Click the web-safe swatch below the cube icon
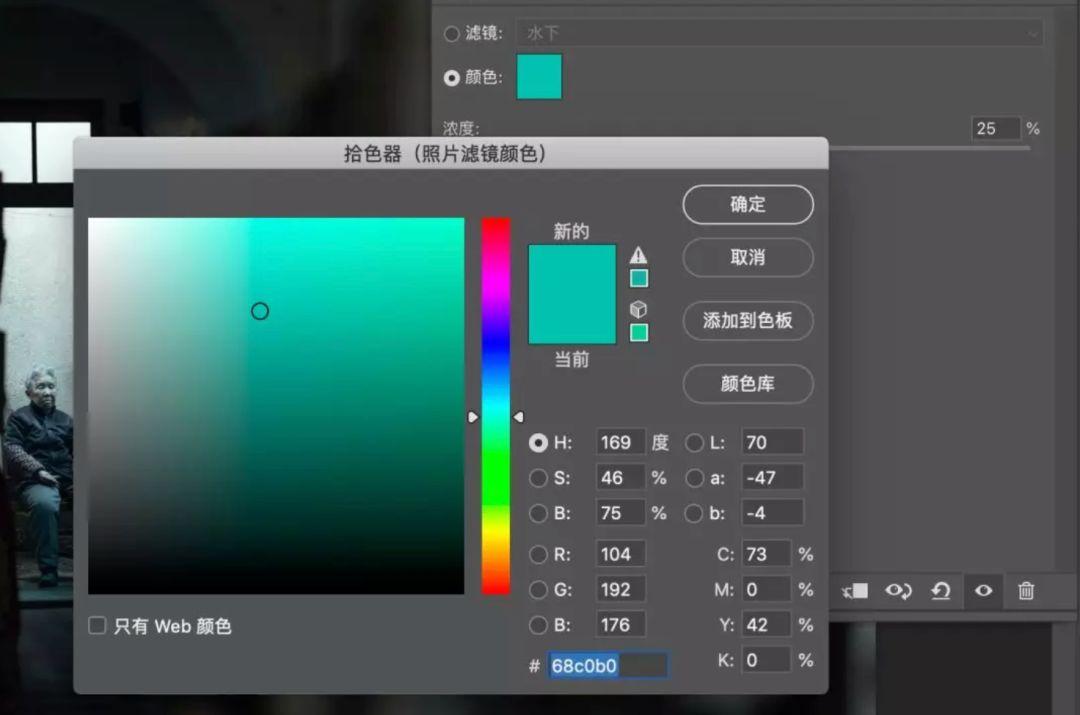The image size is (1080, 715). [x=638, y=333]
